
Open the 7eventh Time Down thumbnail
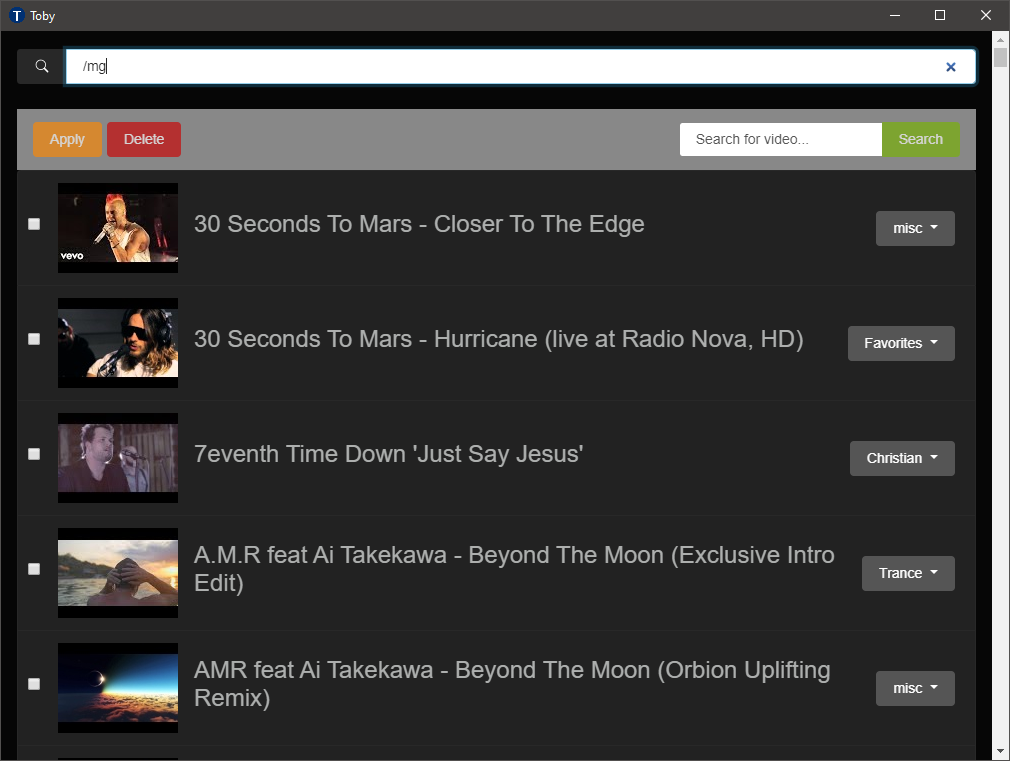tap(118, 458)
